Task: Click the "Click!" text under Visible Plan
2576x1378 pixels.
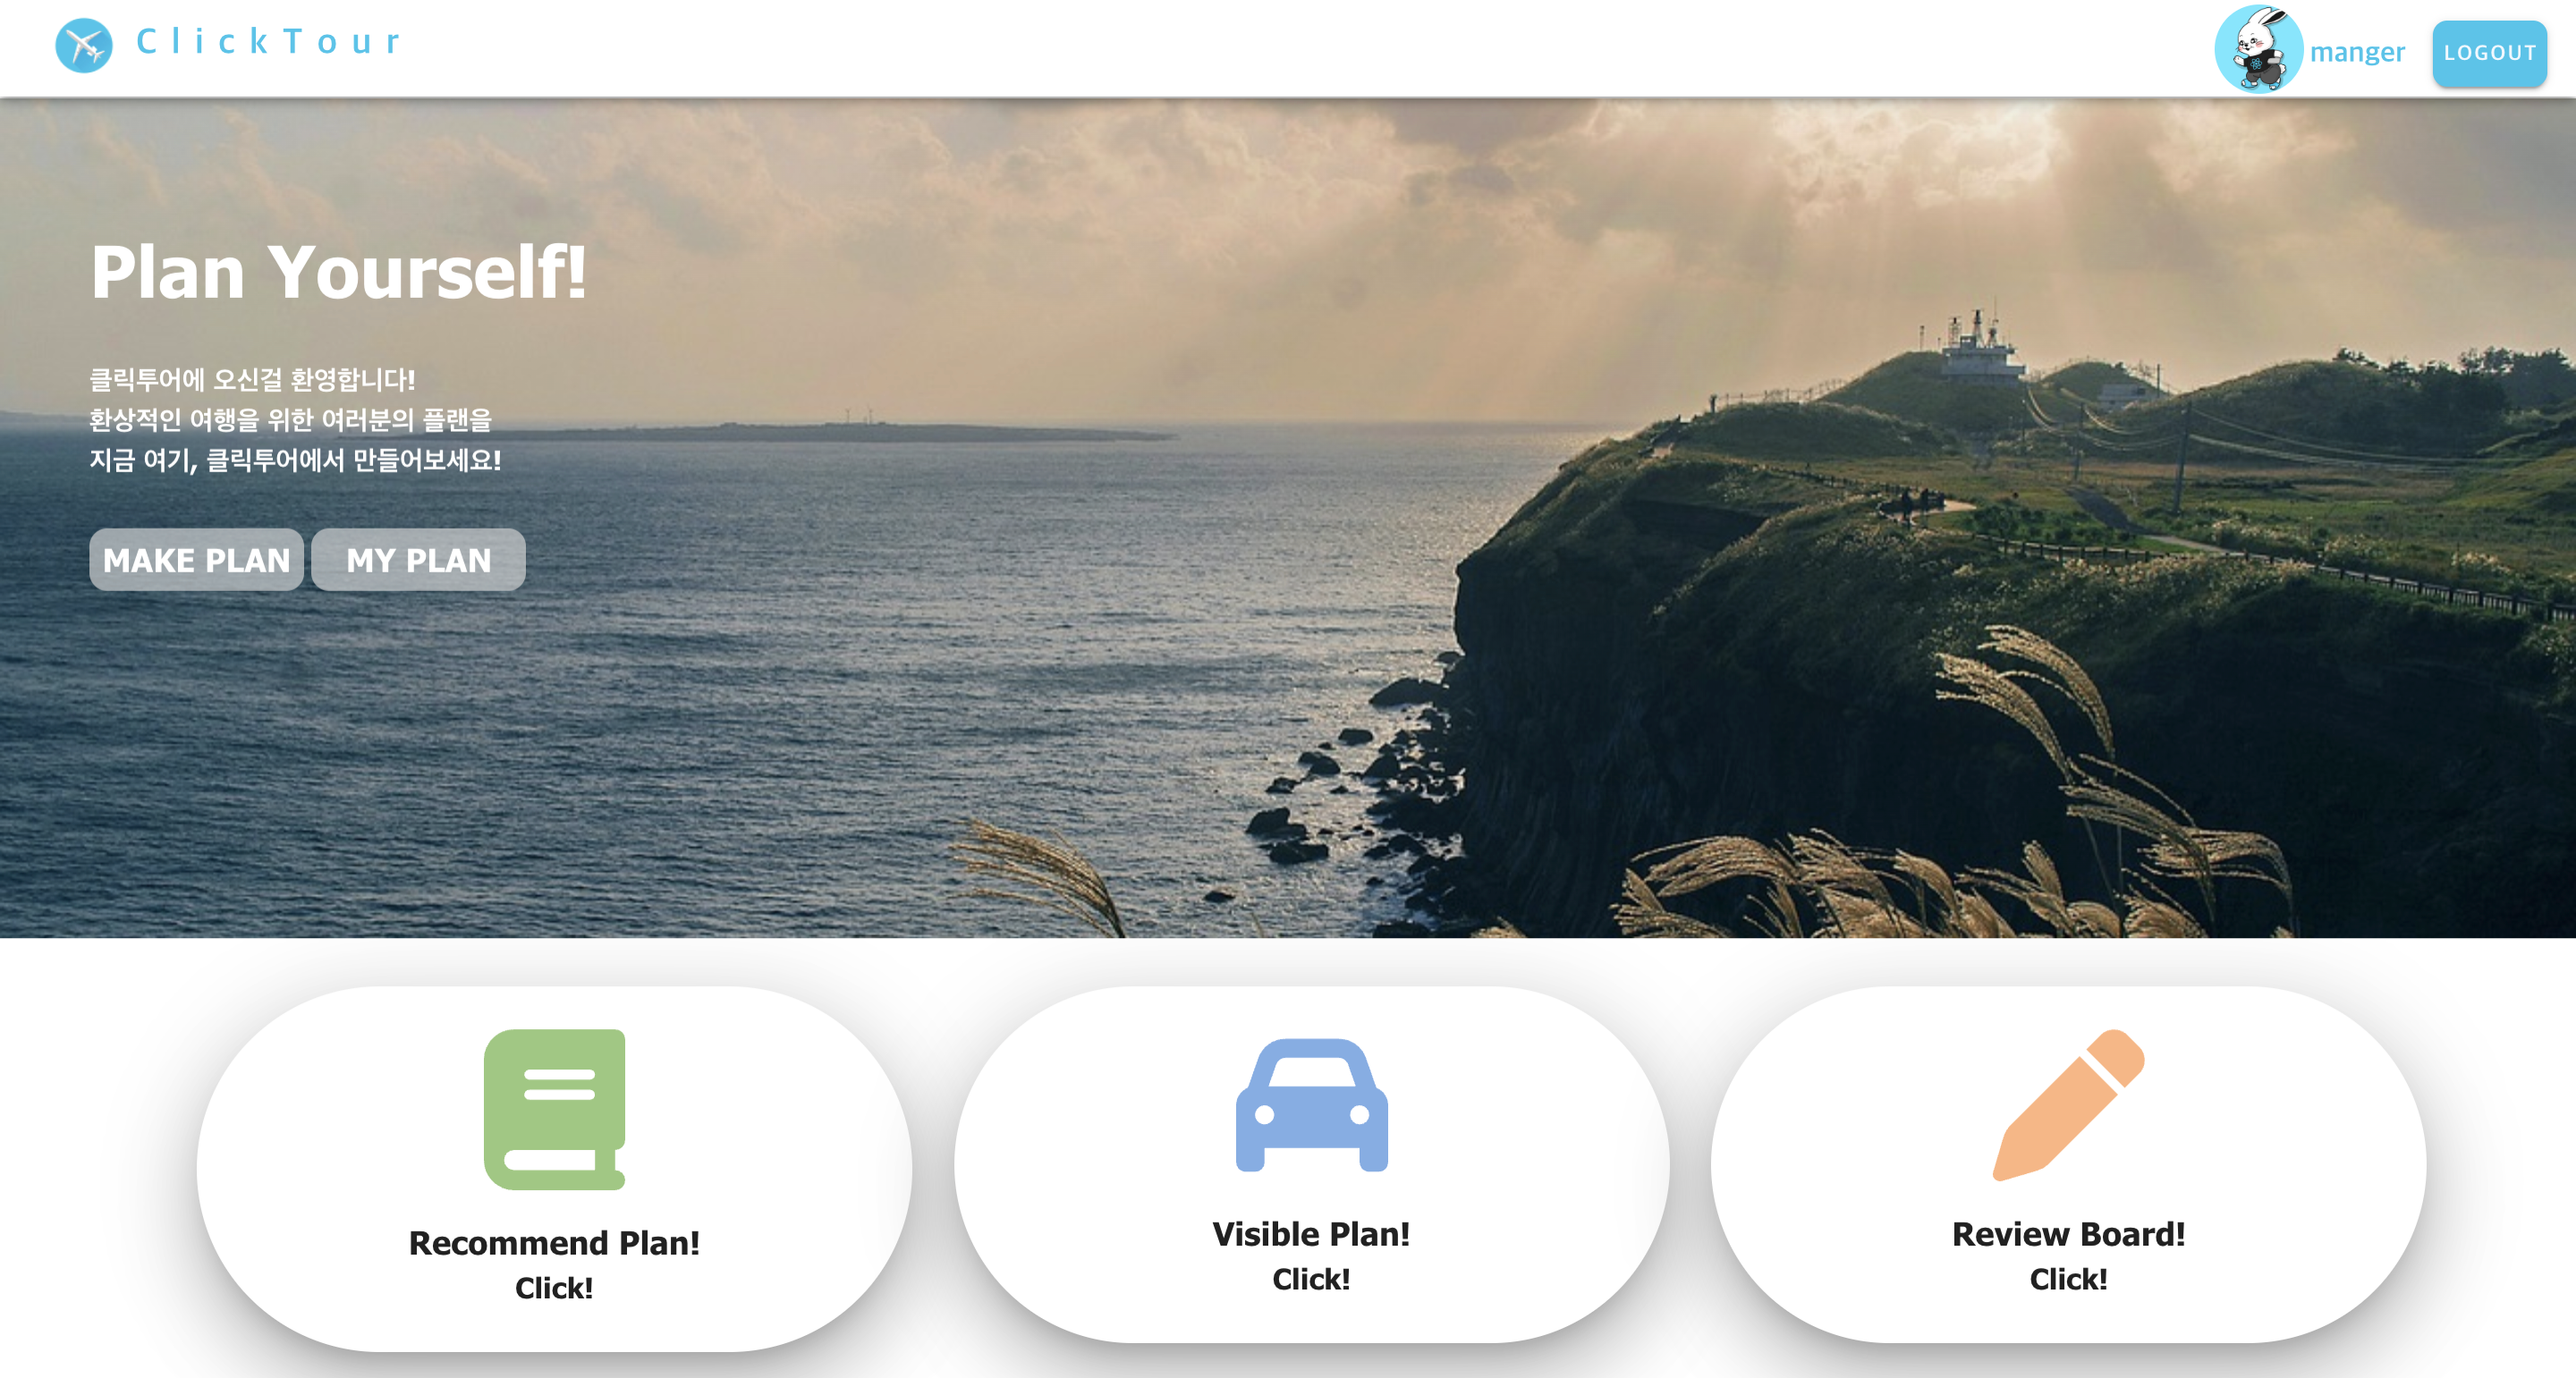Action: click(1311, 1278)
